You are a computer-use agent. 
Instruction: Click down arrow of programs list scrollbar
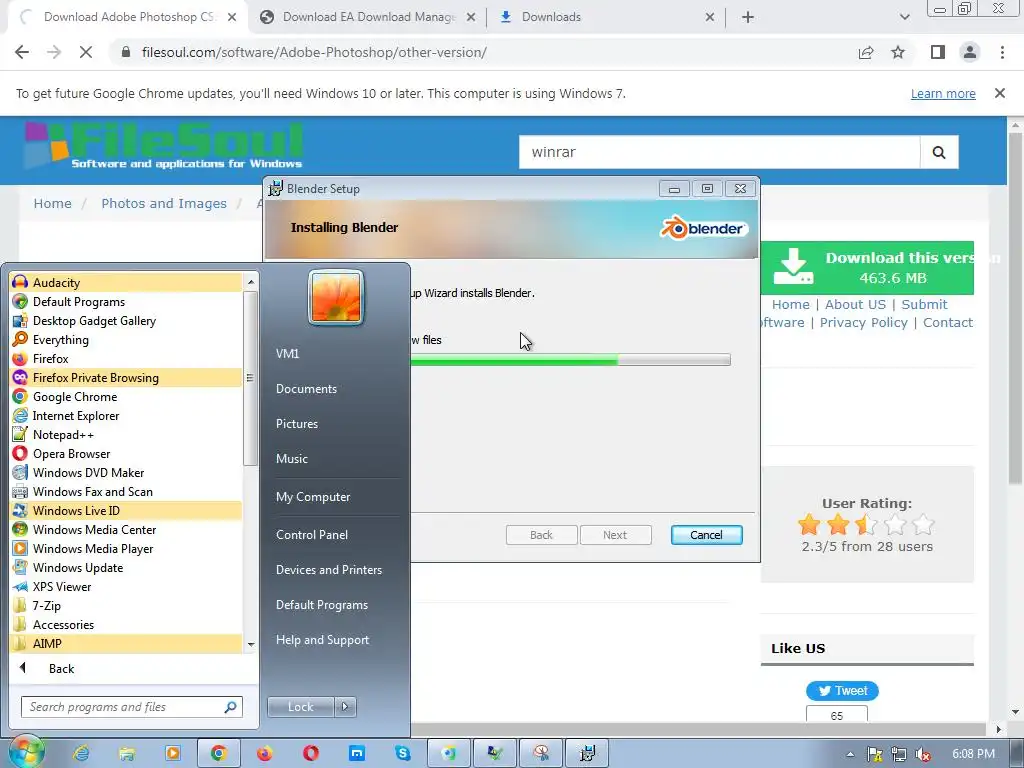click(x=251, y=645)
